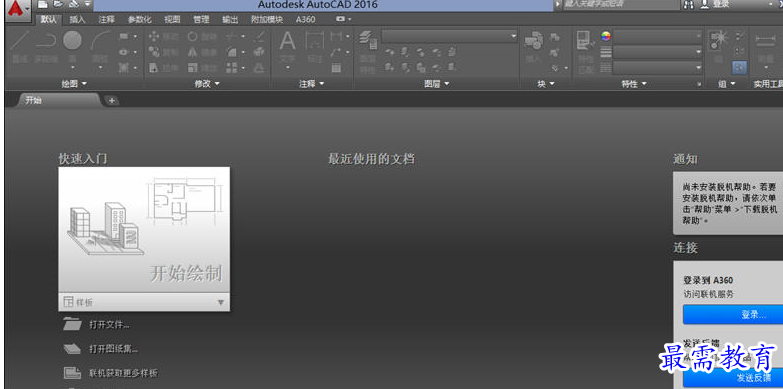This screenshot has width=783, height=389.
Task: Select the Line tool in the ribbon
Action: coord(20,47)
